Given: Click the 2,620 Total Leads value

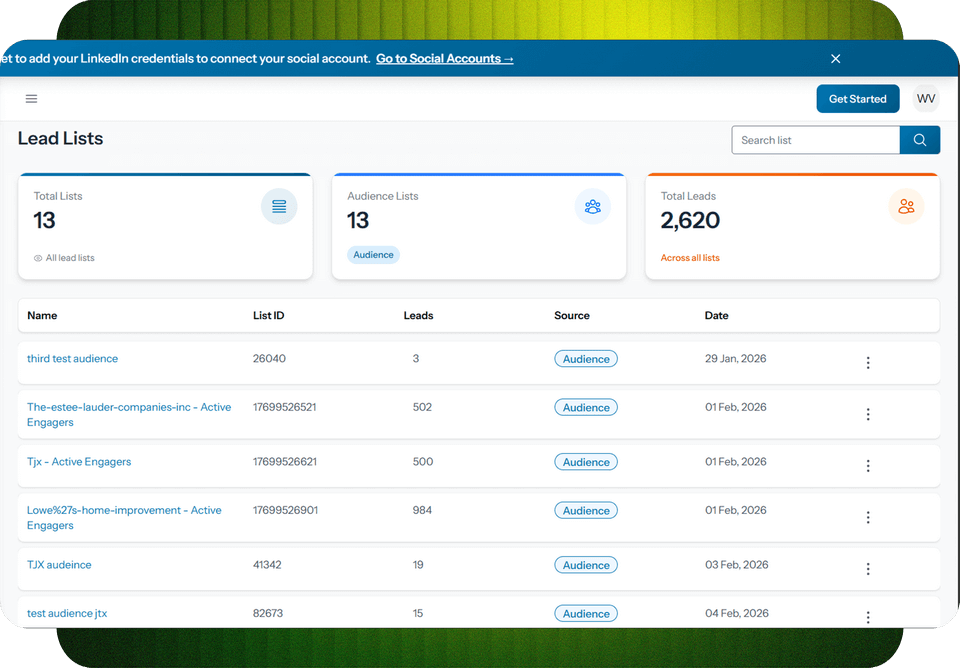Looking at the screenshot, I should click(690, 220).
